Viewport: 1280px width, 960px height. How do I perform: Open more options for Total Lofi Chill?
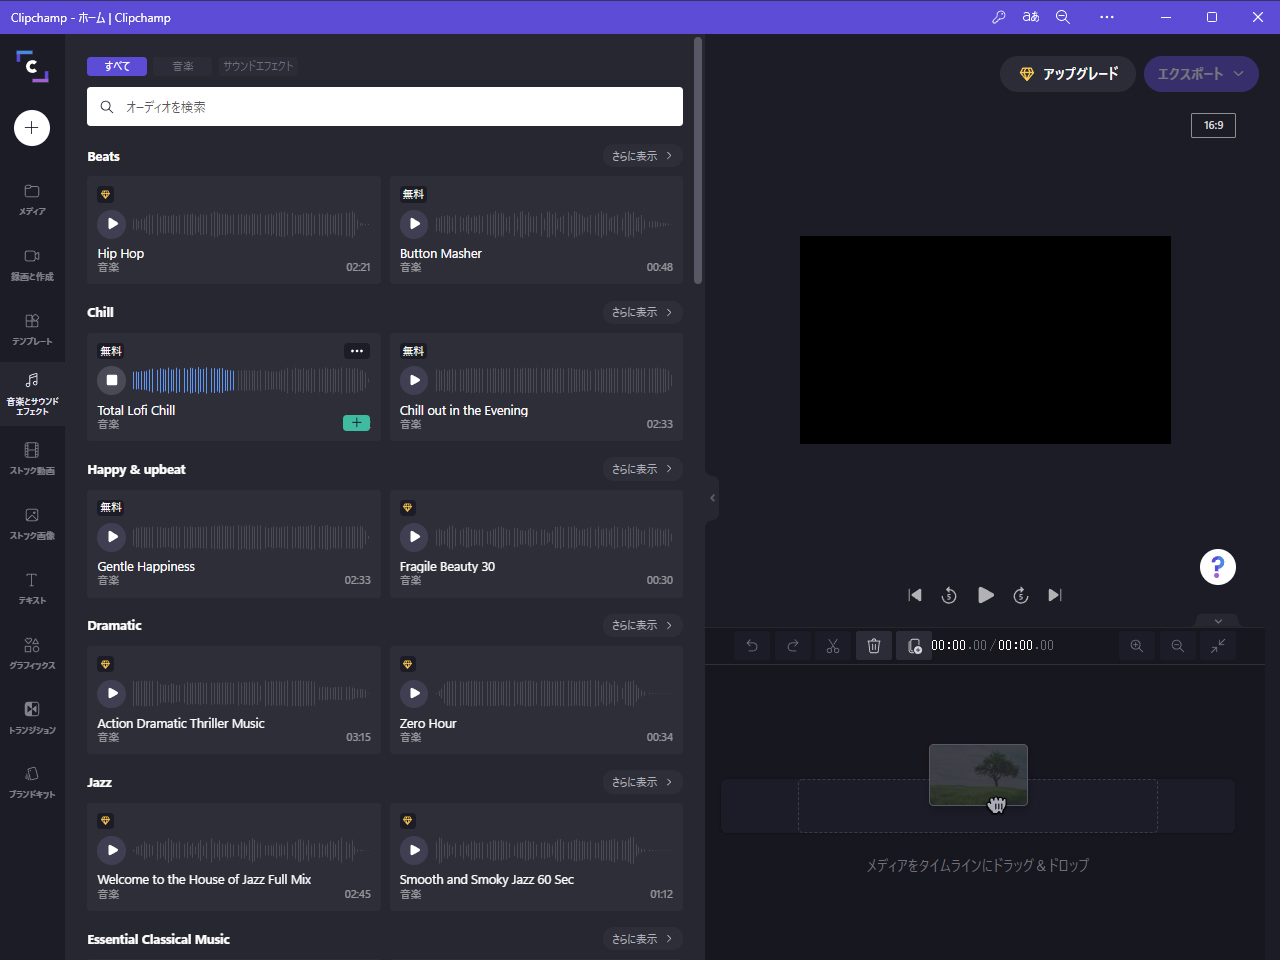coord(357,351)
